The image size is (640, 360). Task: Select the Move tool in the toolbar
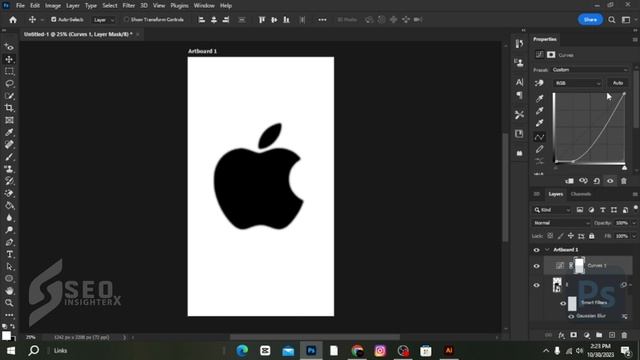click(x=9, y=59)
